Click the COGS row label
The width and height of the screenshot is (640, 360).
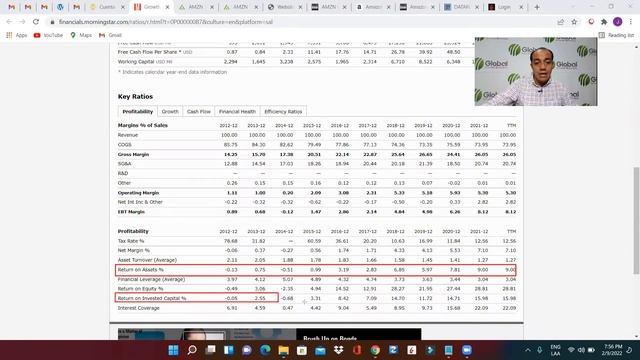124,144
